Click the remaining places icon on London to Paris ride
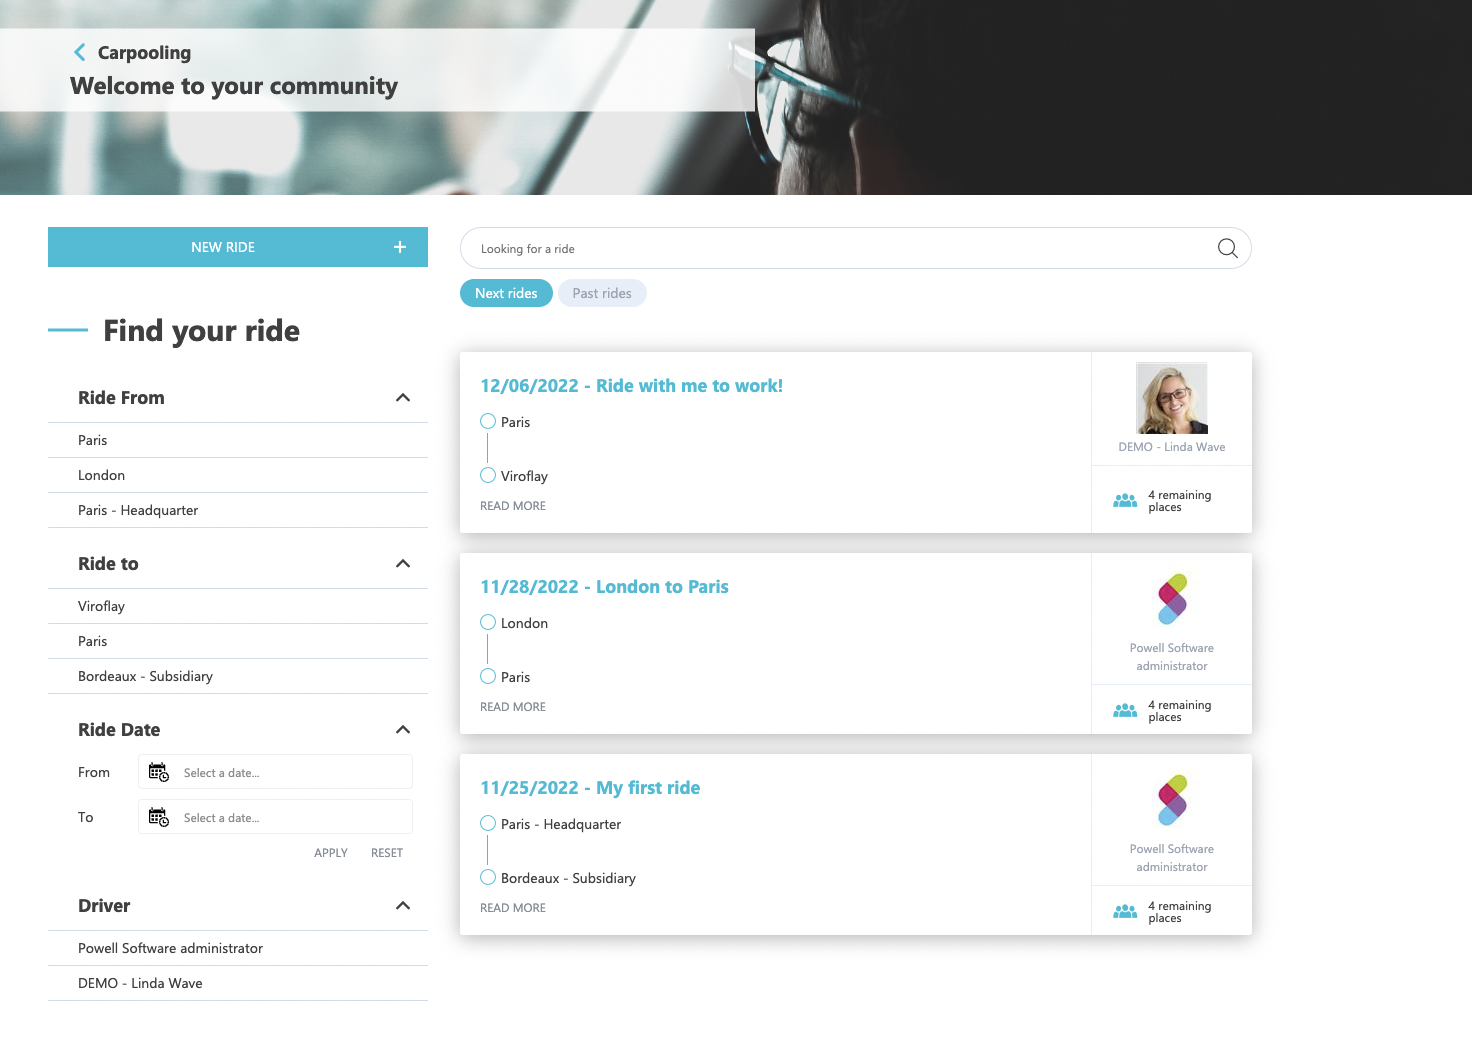The height and width of the screenshot is (1044, 1472). pyautogui.click(x=1124, y=710)
